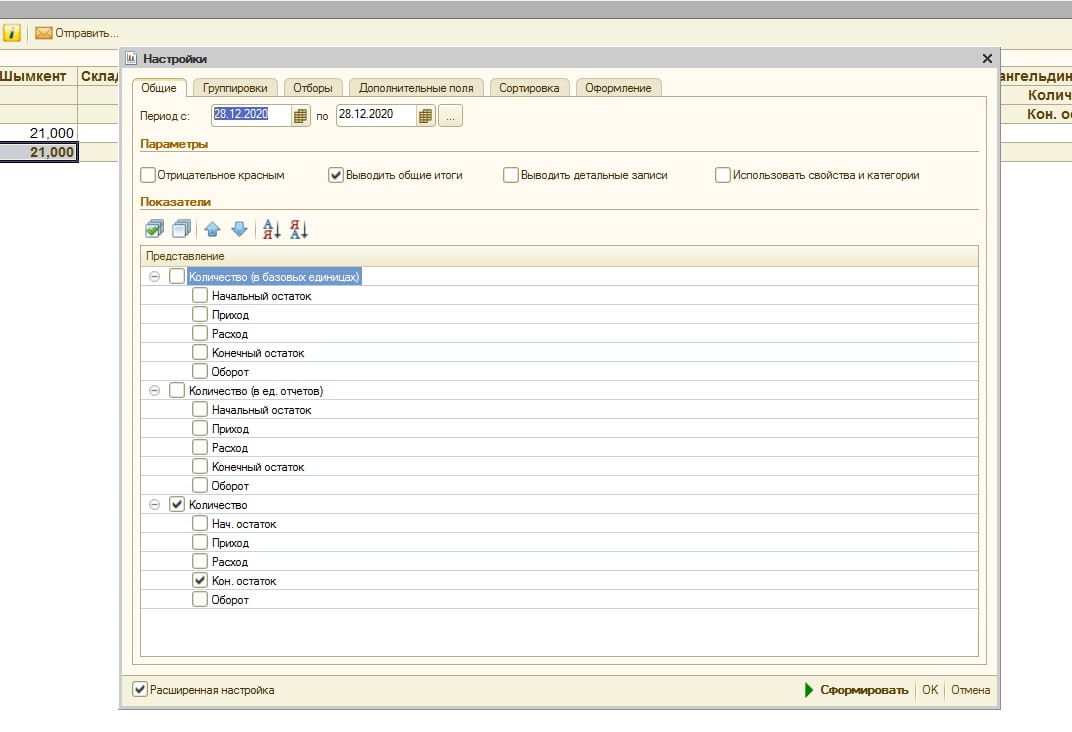Image resolution: width=1072 pixels, height=732 pixels.
Task: Click the Сформировать button
Action: (857, 690)
